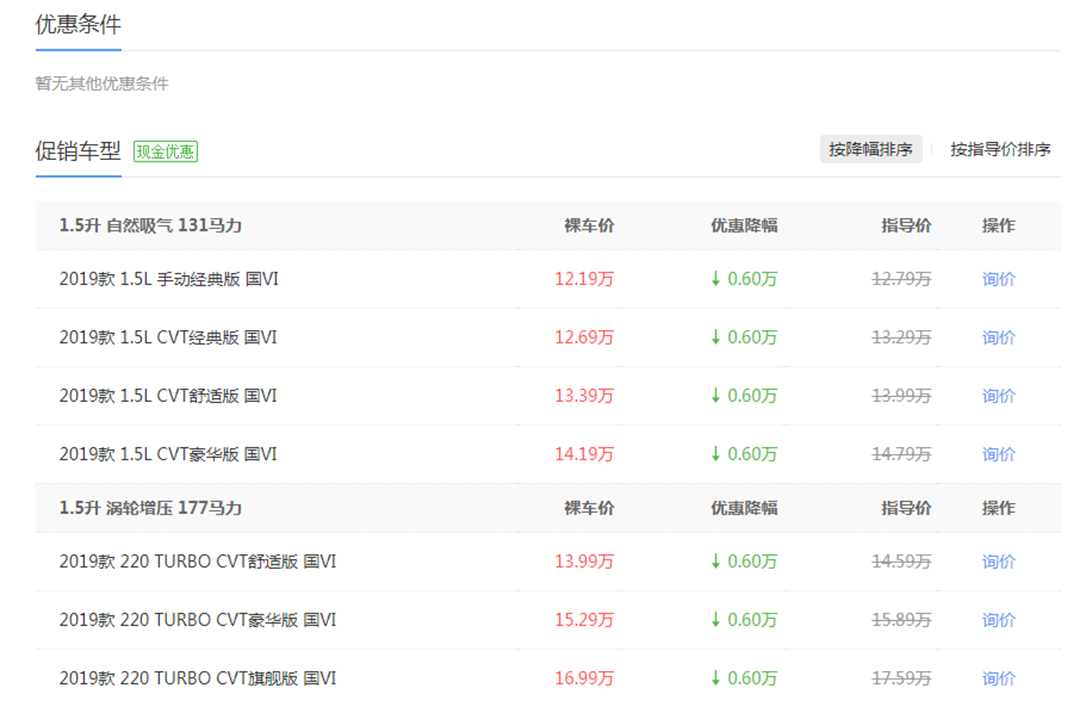Viewport: 1080px width, 707px height.
Task: Open the 220 TURBO CVT旗舰版 model name
Action: tap(197, 679)
